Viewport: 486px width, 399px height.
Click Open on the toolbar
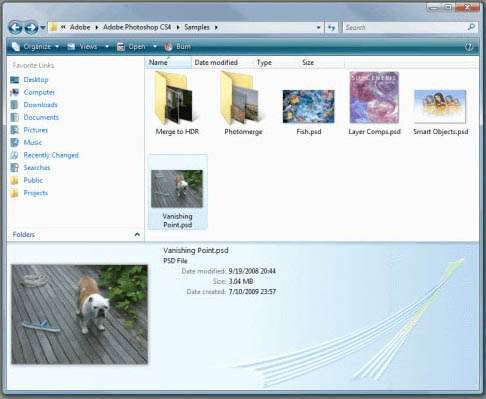[x=132, y=47]
